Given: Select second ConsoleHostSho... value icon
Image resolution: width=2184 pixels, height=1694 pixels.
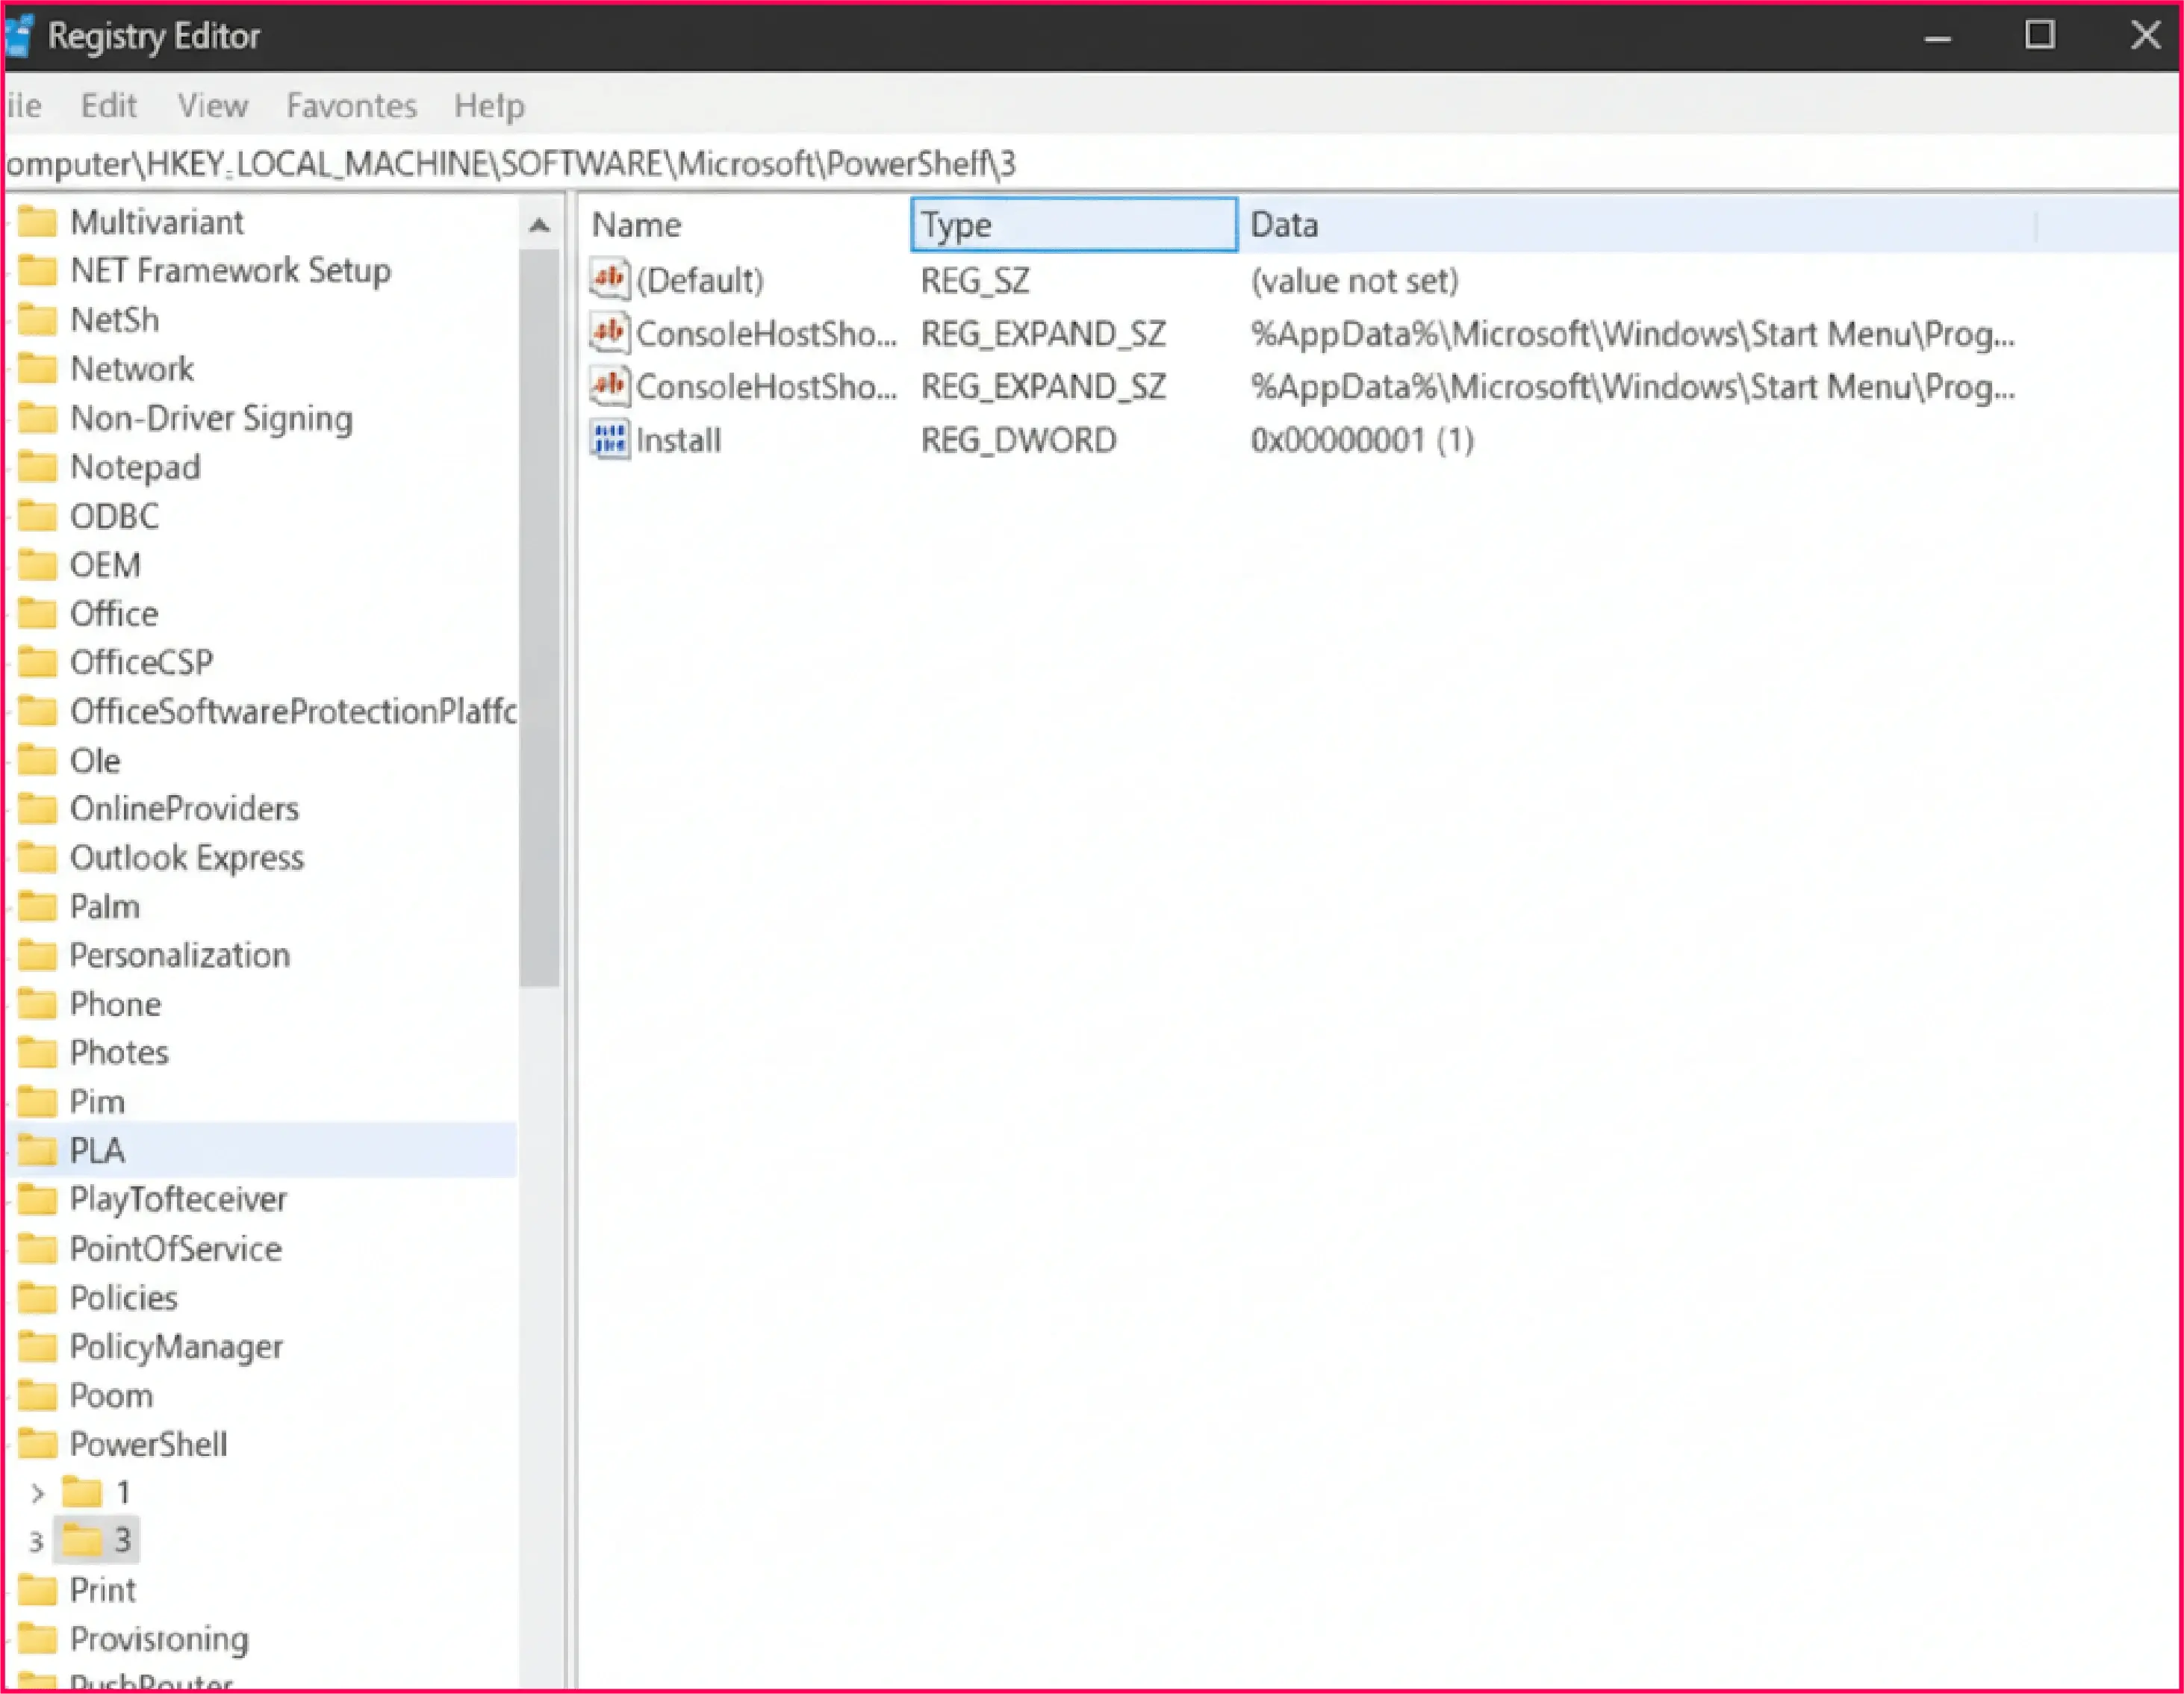Looking at the screenshot, I should [609, 386].
